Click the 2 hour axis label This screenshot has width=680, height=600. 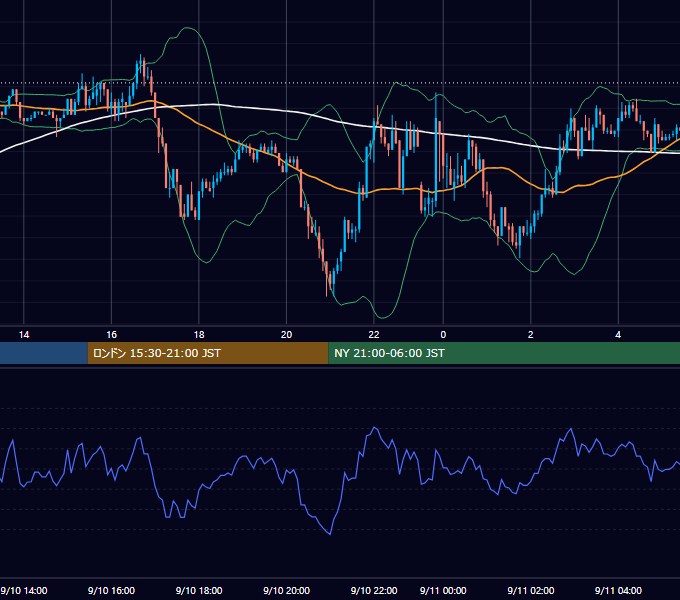coord(530,335)
